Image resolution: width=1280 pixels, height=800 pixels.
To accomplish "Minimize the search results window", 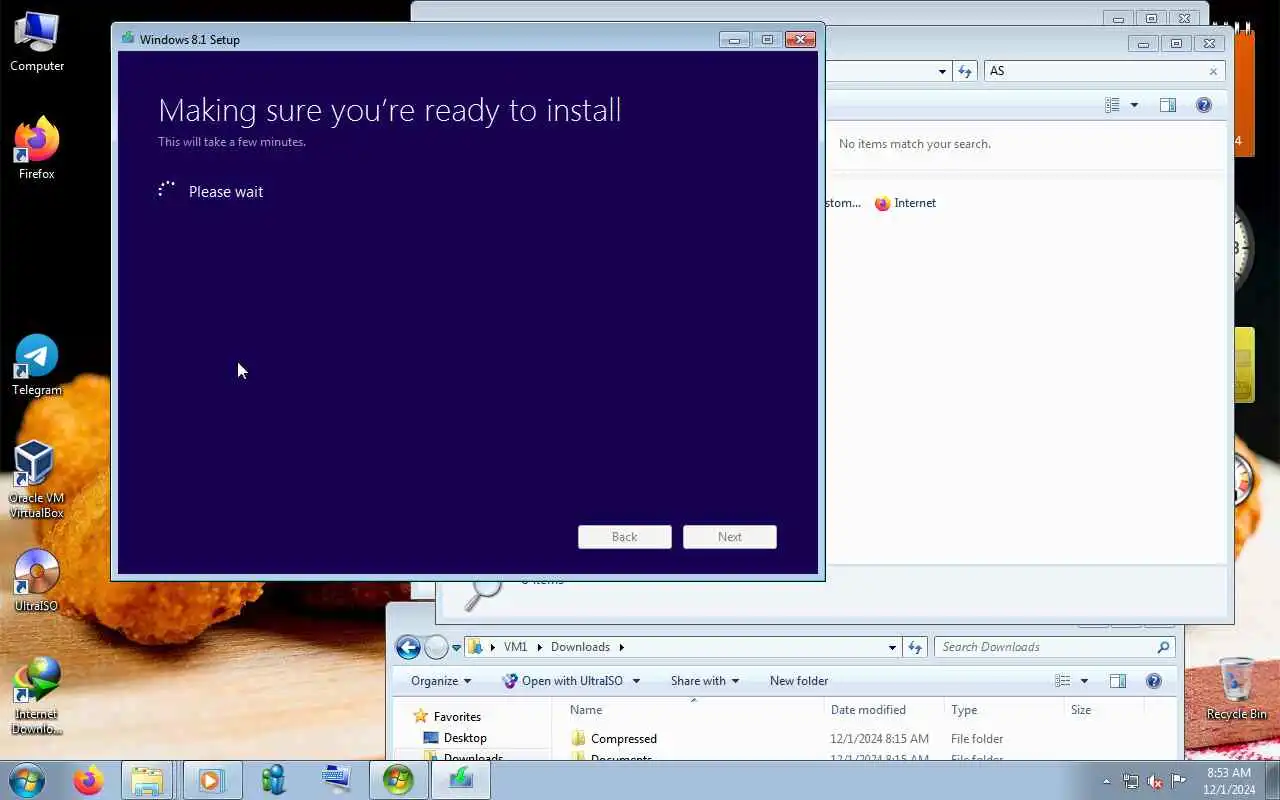I will [1143, 44].
